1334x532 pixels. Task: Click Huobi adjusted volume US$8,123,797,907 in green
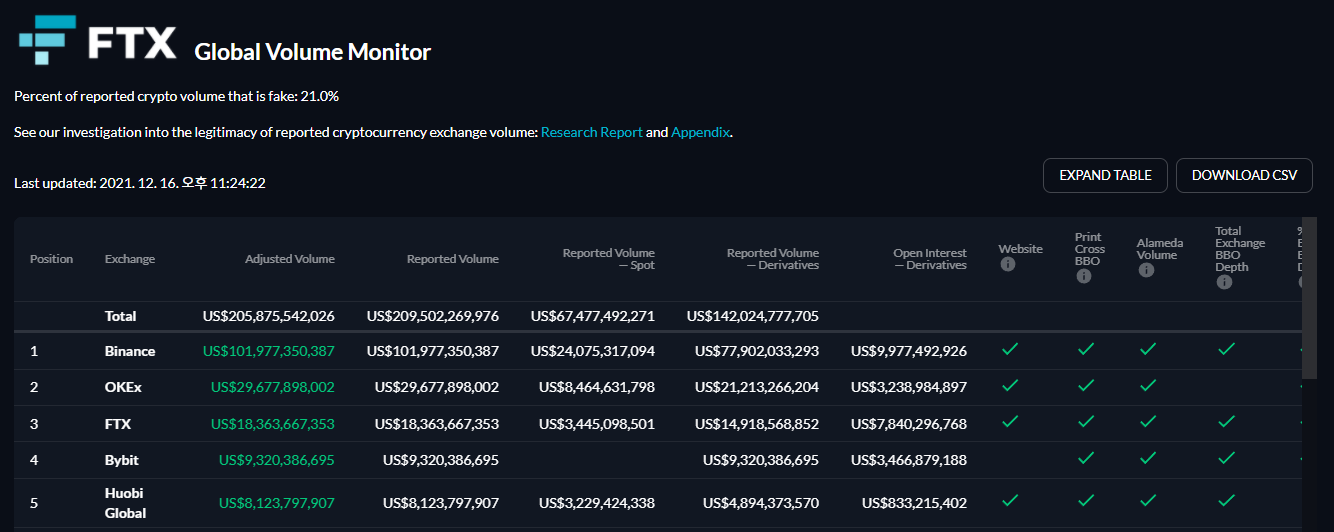(277, 503)
